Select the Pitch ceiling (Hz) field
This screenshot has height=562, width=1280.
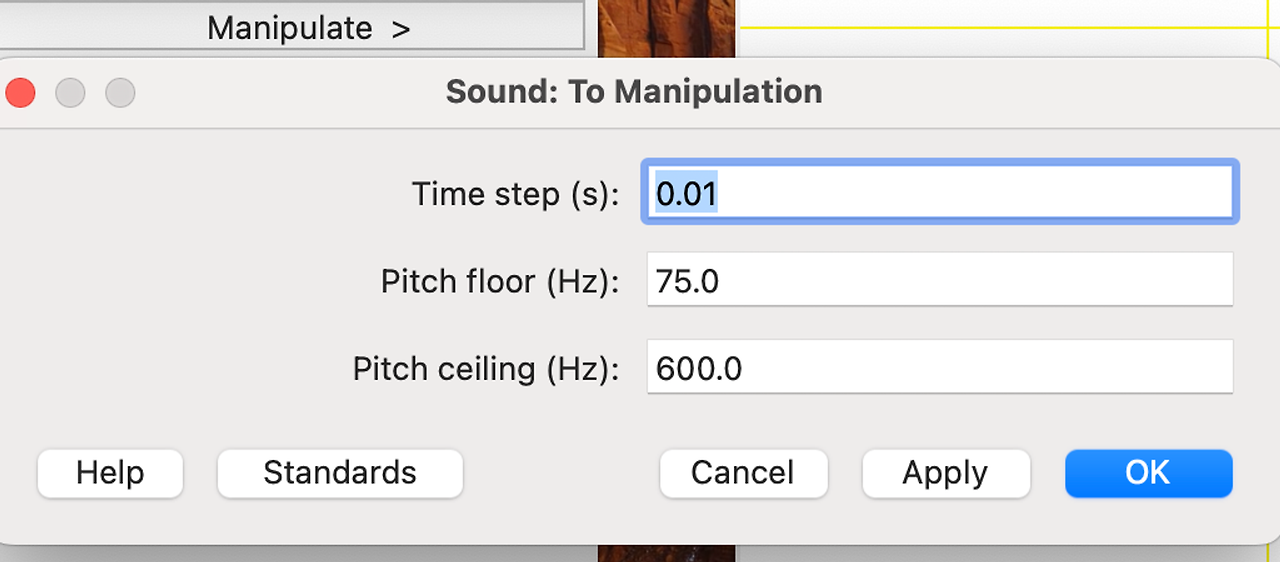click(x=940, y=367)
